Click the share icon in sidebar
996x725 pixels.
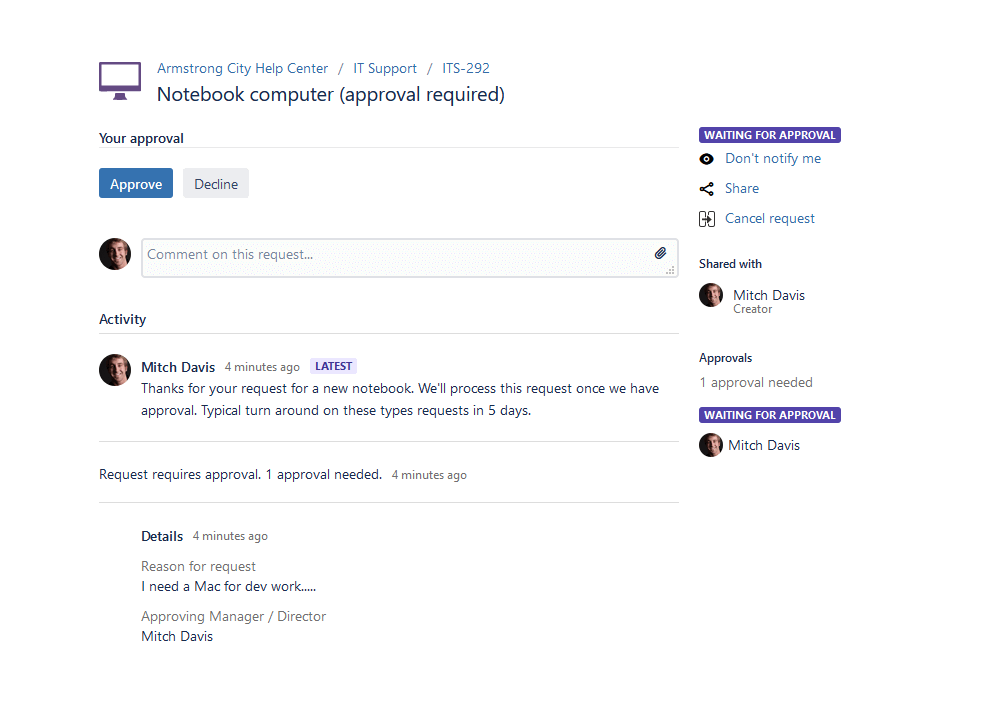707,189
